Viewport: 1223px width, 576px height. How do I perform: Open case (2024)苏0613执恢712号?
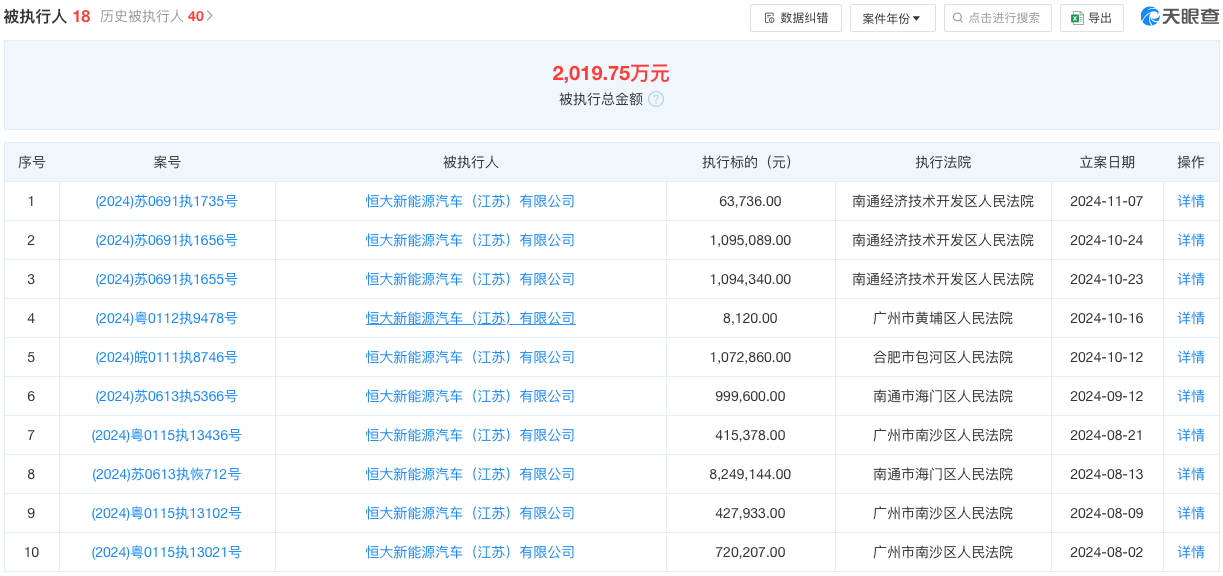pos(166,474)
